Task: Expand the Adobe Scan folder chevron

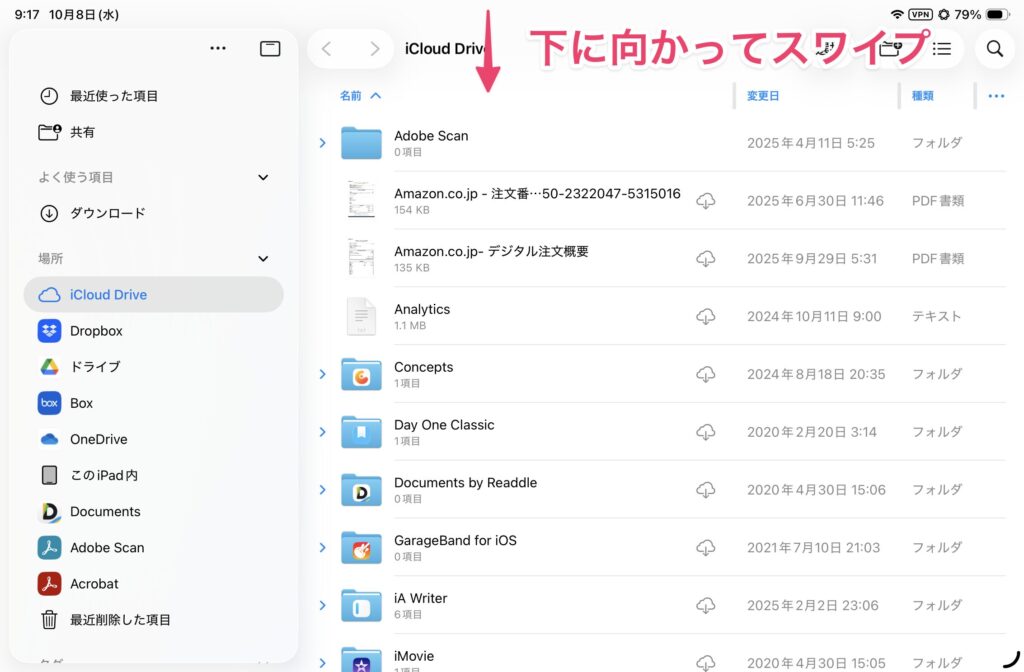Action: click(x=322, y=143)
